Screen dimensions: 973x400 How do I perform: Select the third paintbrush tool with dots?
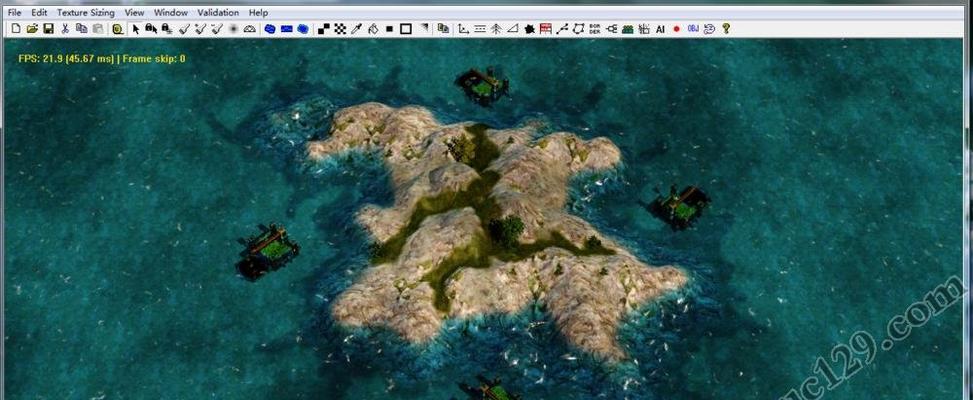click(x=217, y=29)
